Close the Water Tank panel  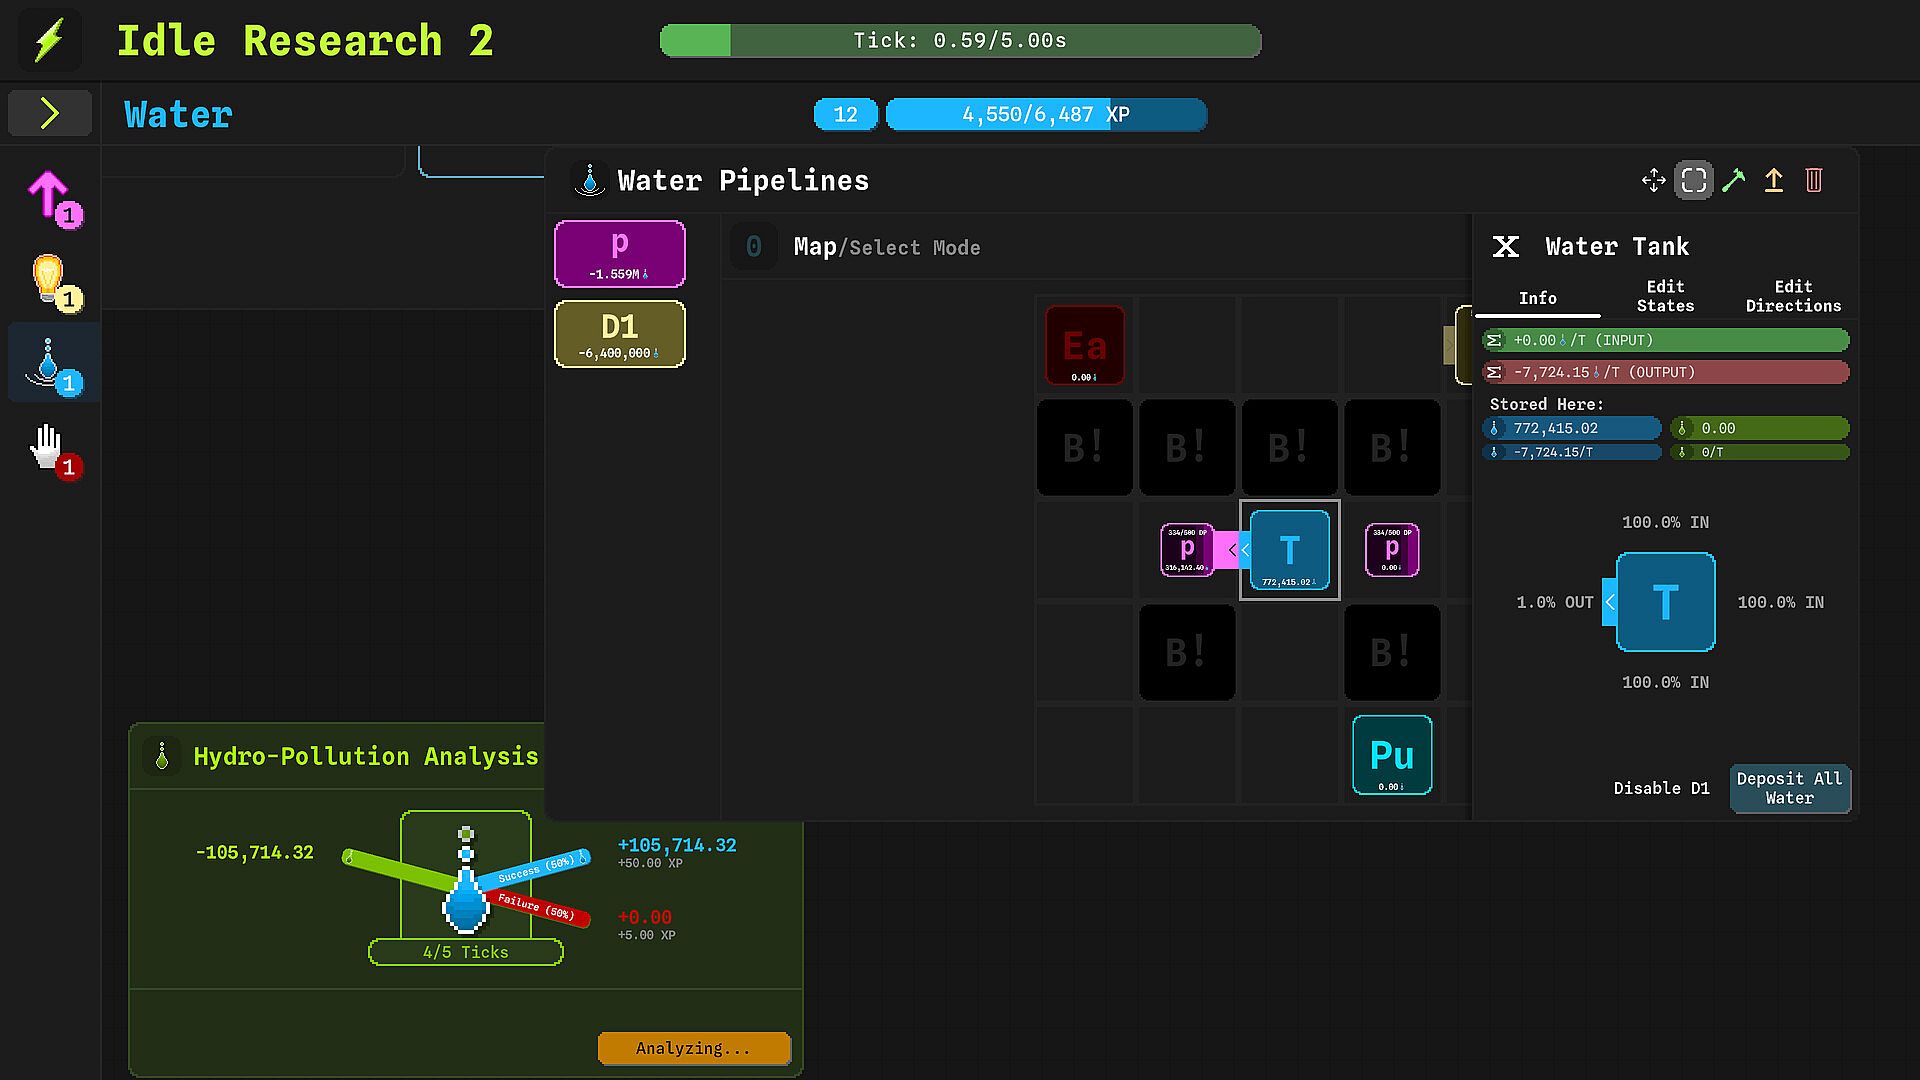click(x=1506, y=247)
